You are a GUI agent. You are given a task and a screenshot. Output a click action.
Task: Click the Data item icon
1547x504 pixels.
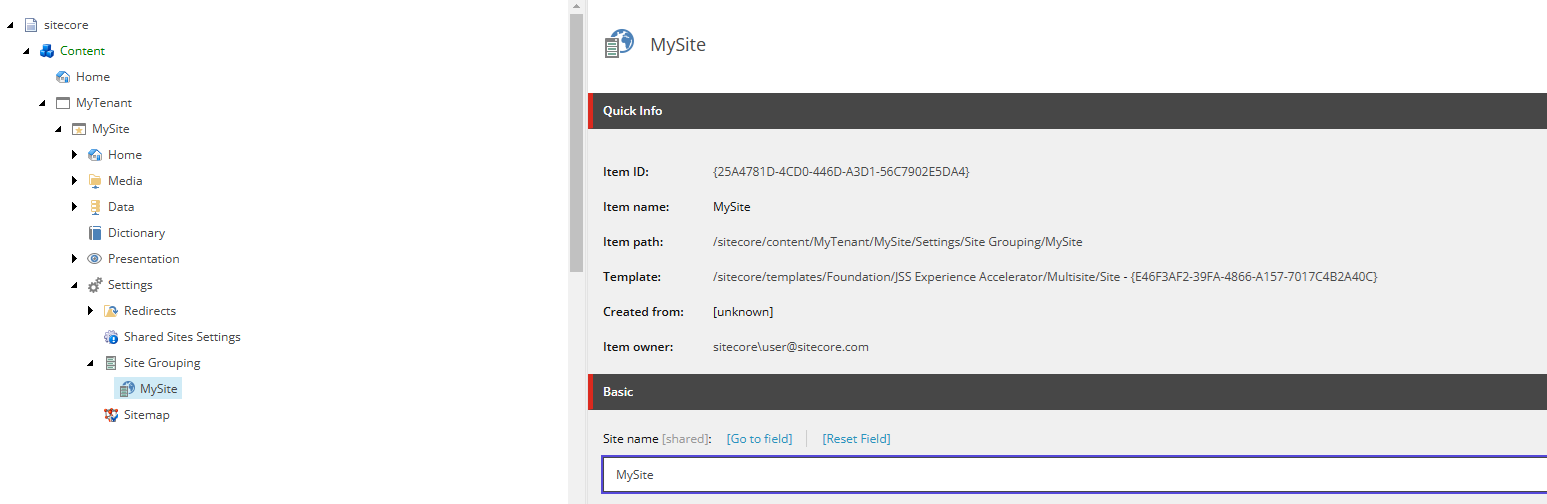tap(95, 206)
